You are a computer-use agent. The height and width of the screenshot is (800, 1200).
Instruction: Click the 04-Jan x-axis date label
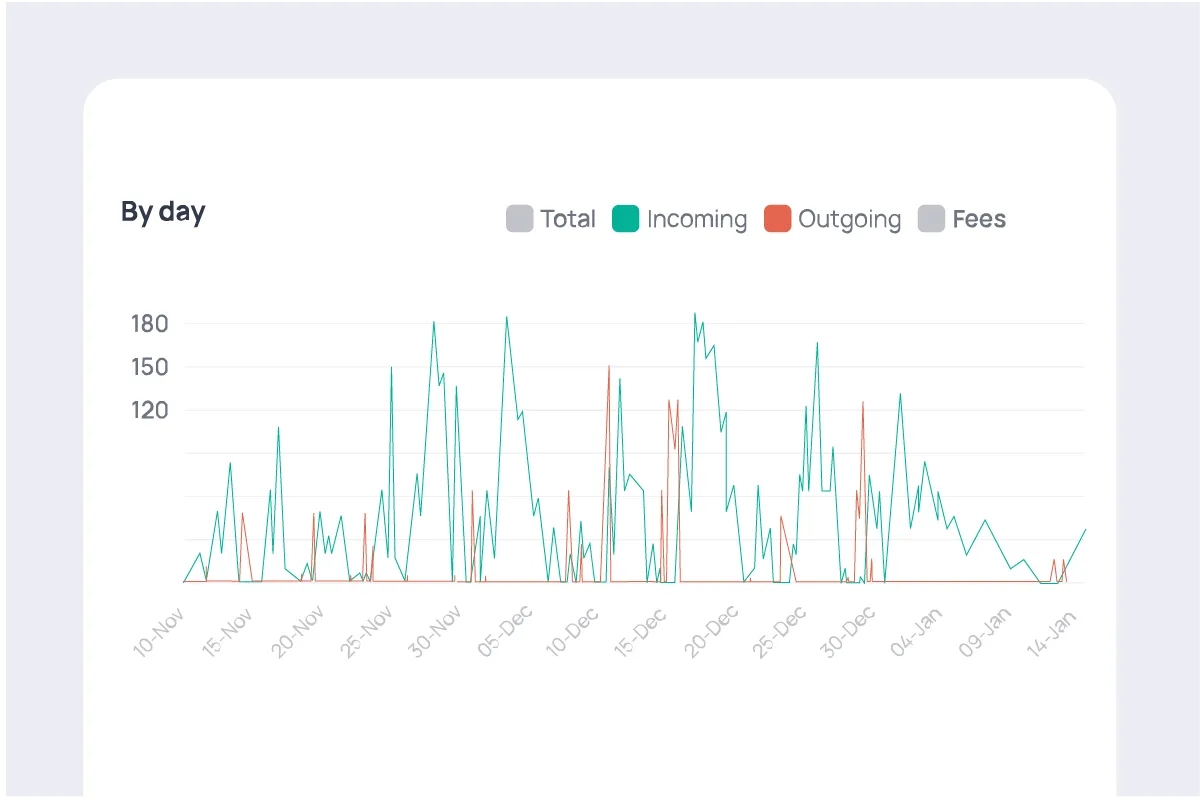[x=918, y=630]
